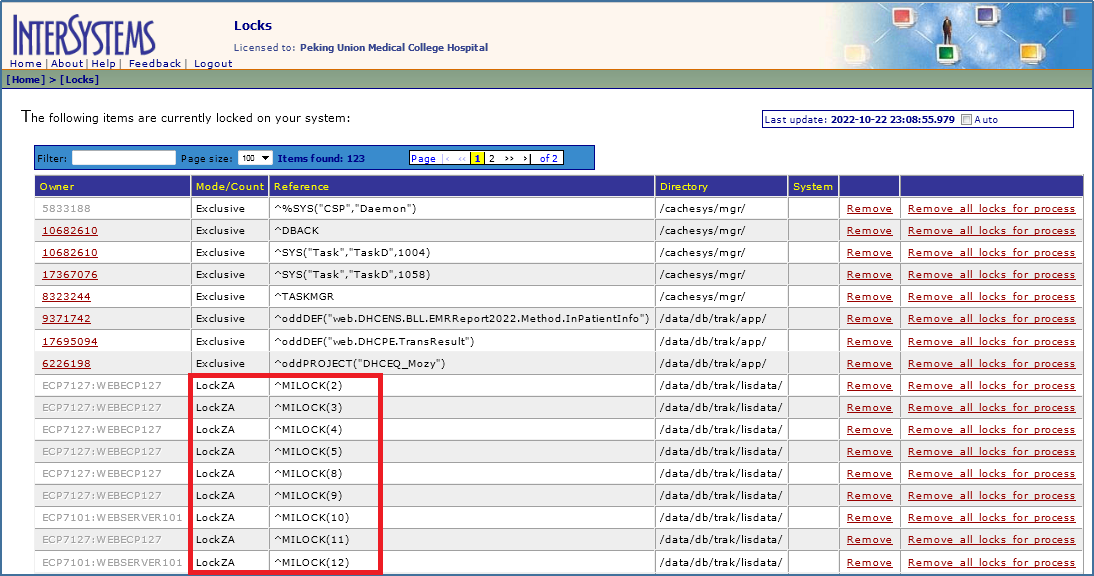Click the Help link

pyautogui.click(x=104, y=64)
